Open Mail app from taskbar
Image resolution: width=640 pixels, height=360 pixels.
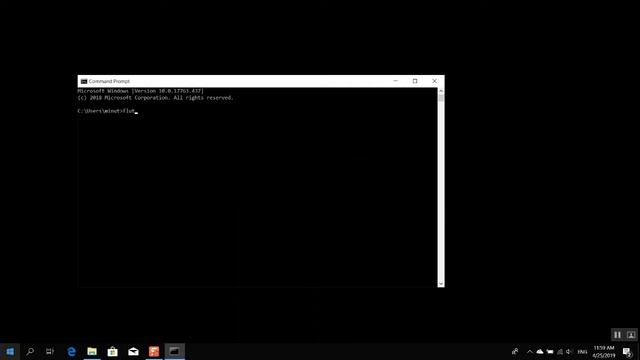point(133,351)
